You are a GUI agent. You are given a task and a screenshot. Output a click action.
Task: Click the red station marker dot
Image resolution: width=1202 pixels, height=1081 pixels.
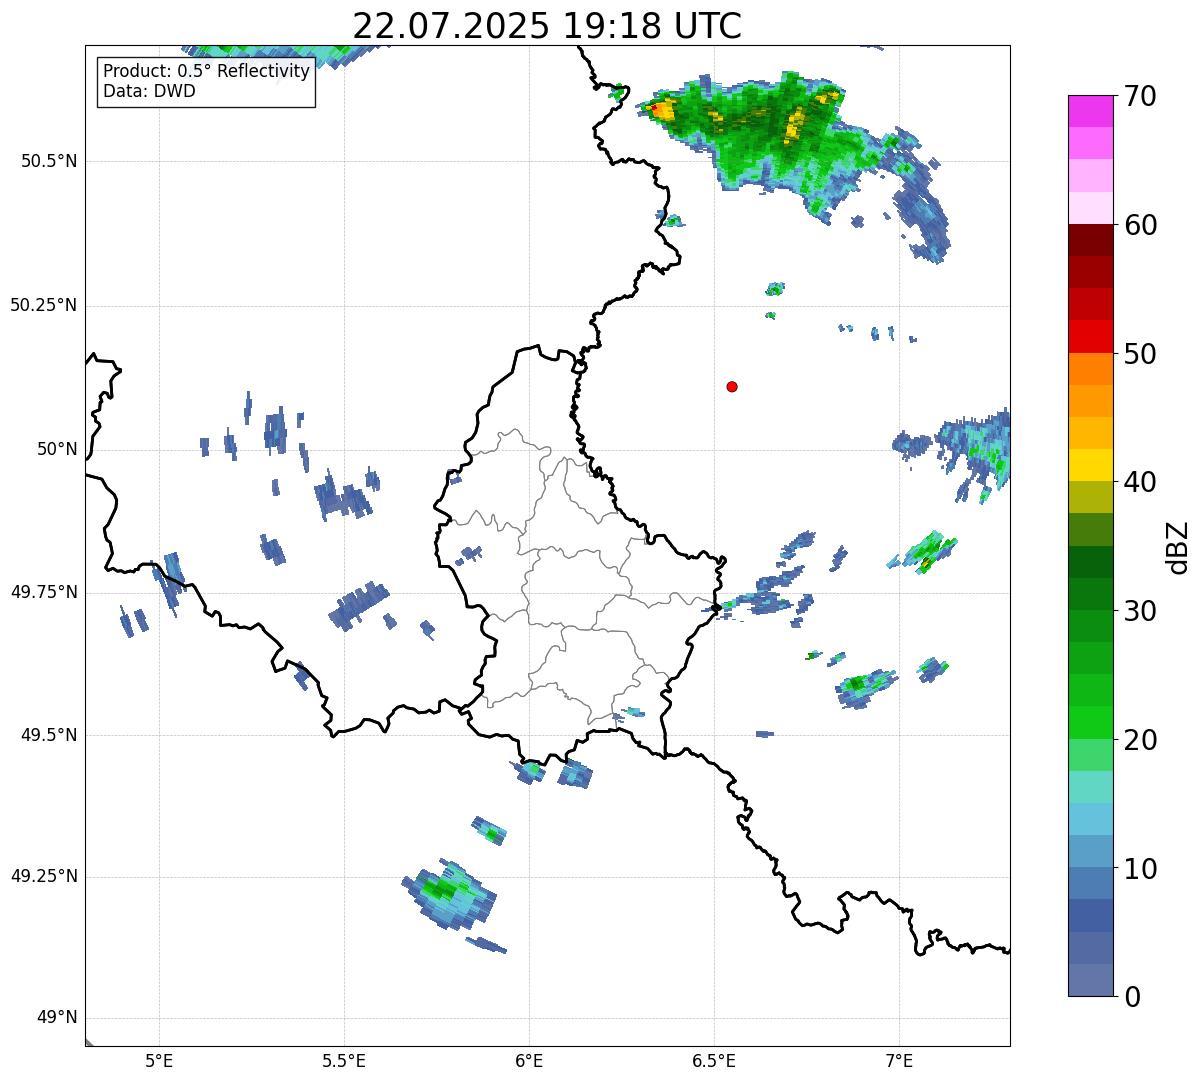tap(732, 386)
